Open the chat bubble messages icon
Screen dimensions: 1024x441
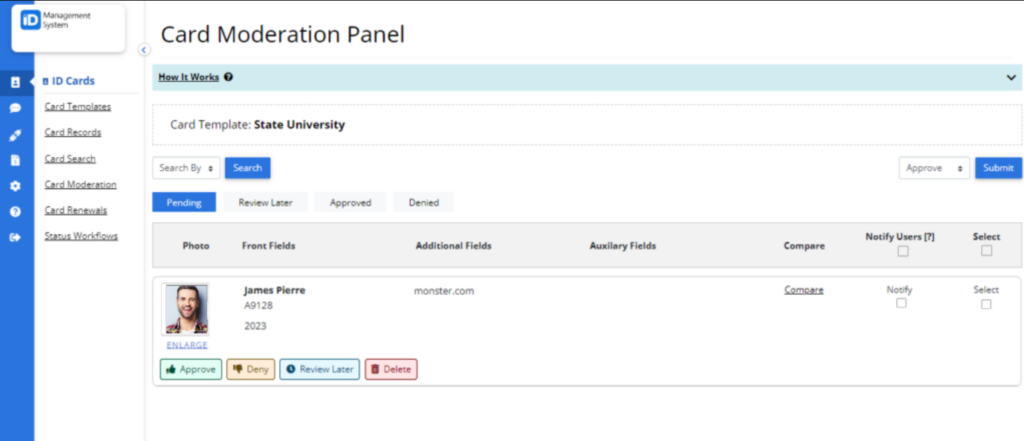(x=15, y=108)
